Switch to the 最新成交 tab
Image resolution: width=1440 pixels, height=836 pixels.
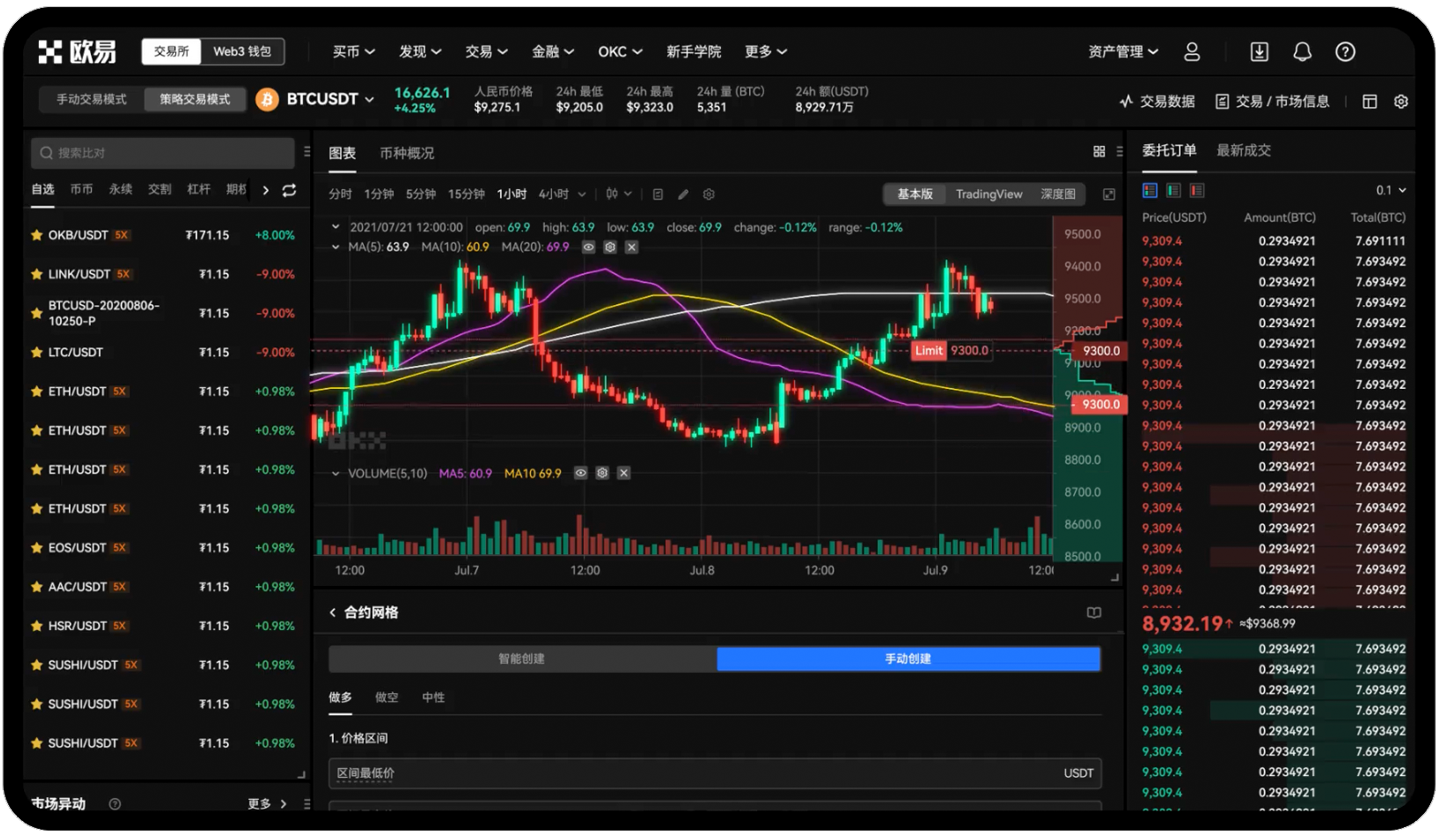point(1243,151)
